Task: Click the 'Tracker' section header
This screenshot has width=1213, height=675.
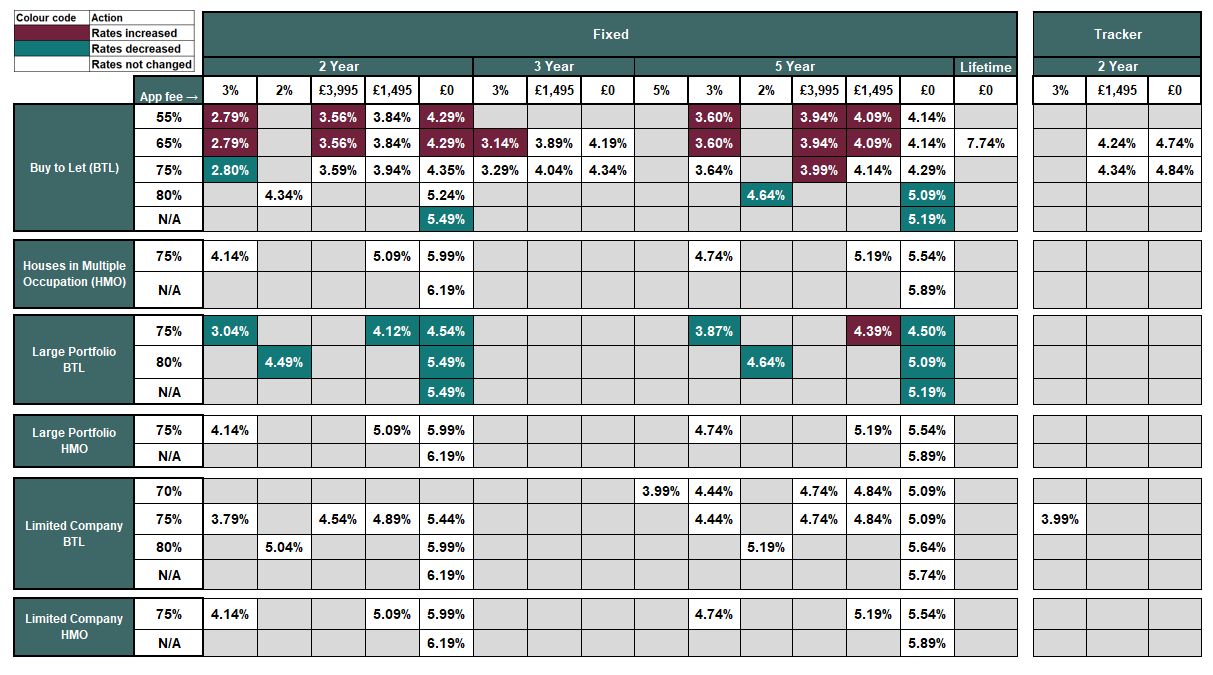Action: 1117,34
